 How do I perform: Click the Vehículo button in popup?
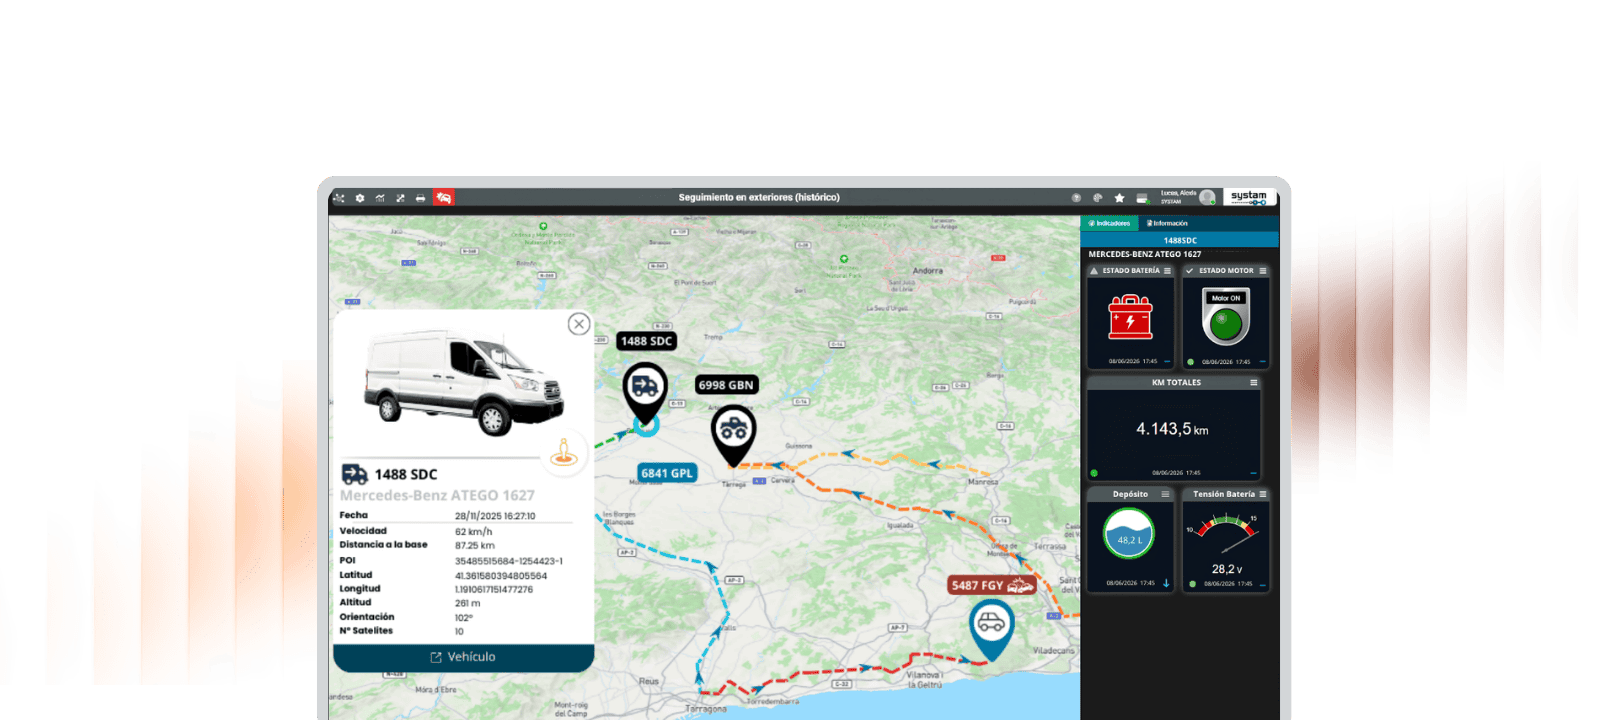pyautogui.click(x=463, y=657)
